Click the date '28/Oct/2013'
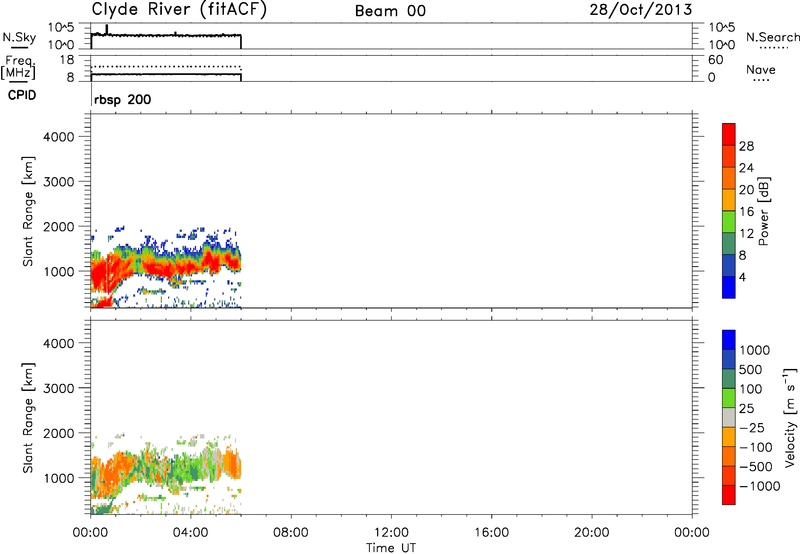This screenshot has height=554, width=800. pyautogui.click(x=641, y=10)
